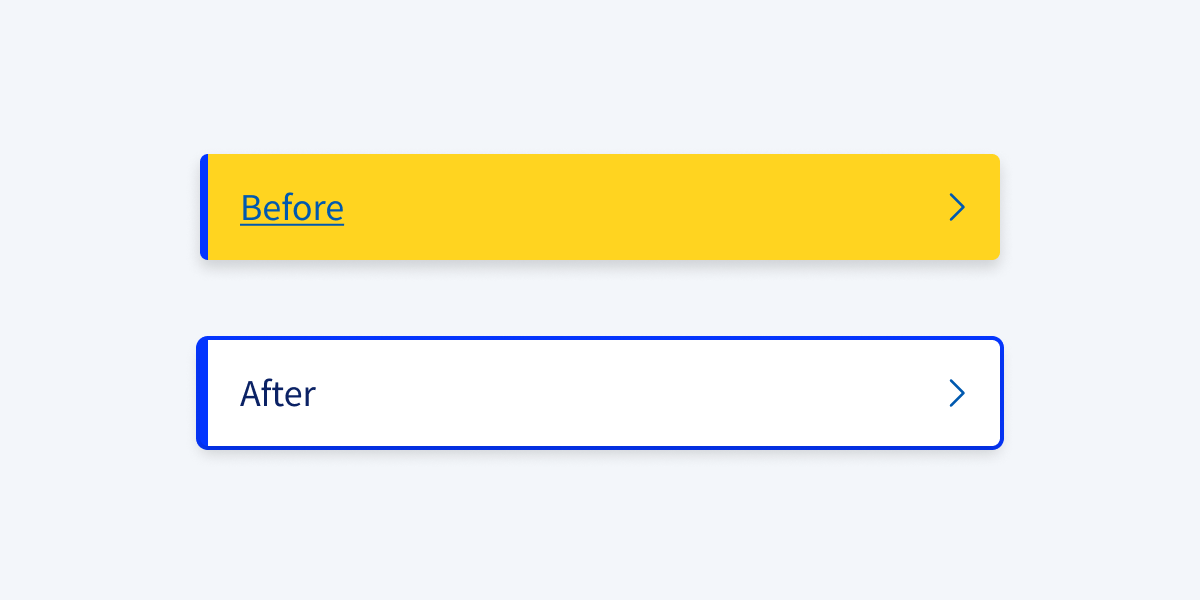Screen dimensions: 1200x600
Task: Navigate forward using the After card chevron
Action: 957,393
